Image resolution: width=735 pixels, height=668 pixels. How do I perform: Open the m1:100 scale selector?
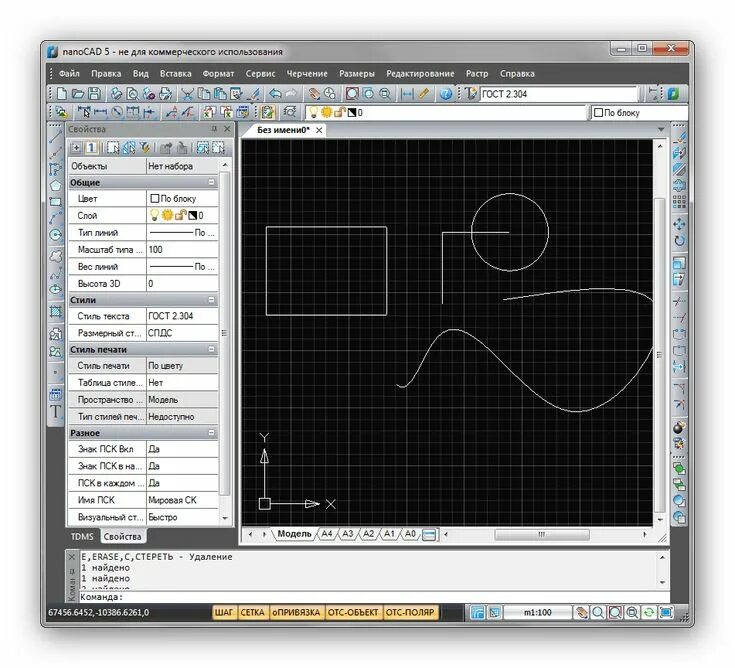pos(538,612)
